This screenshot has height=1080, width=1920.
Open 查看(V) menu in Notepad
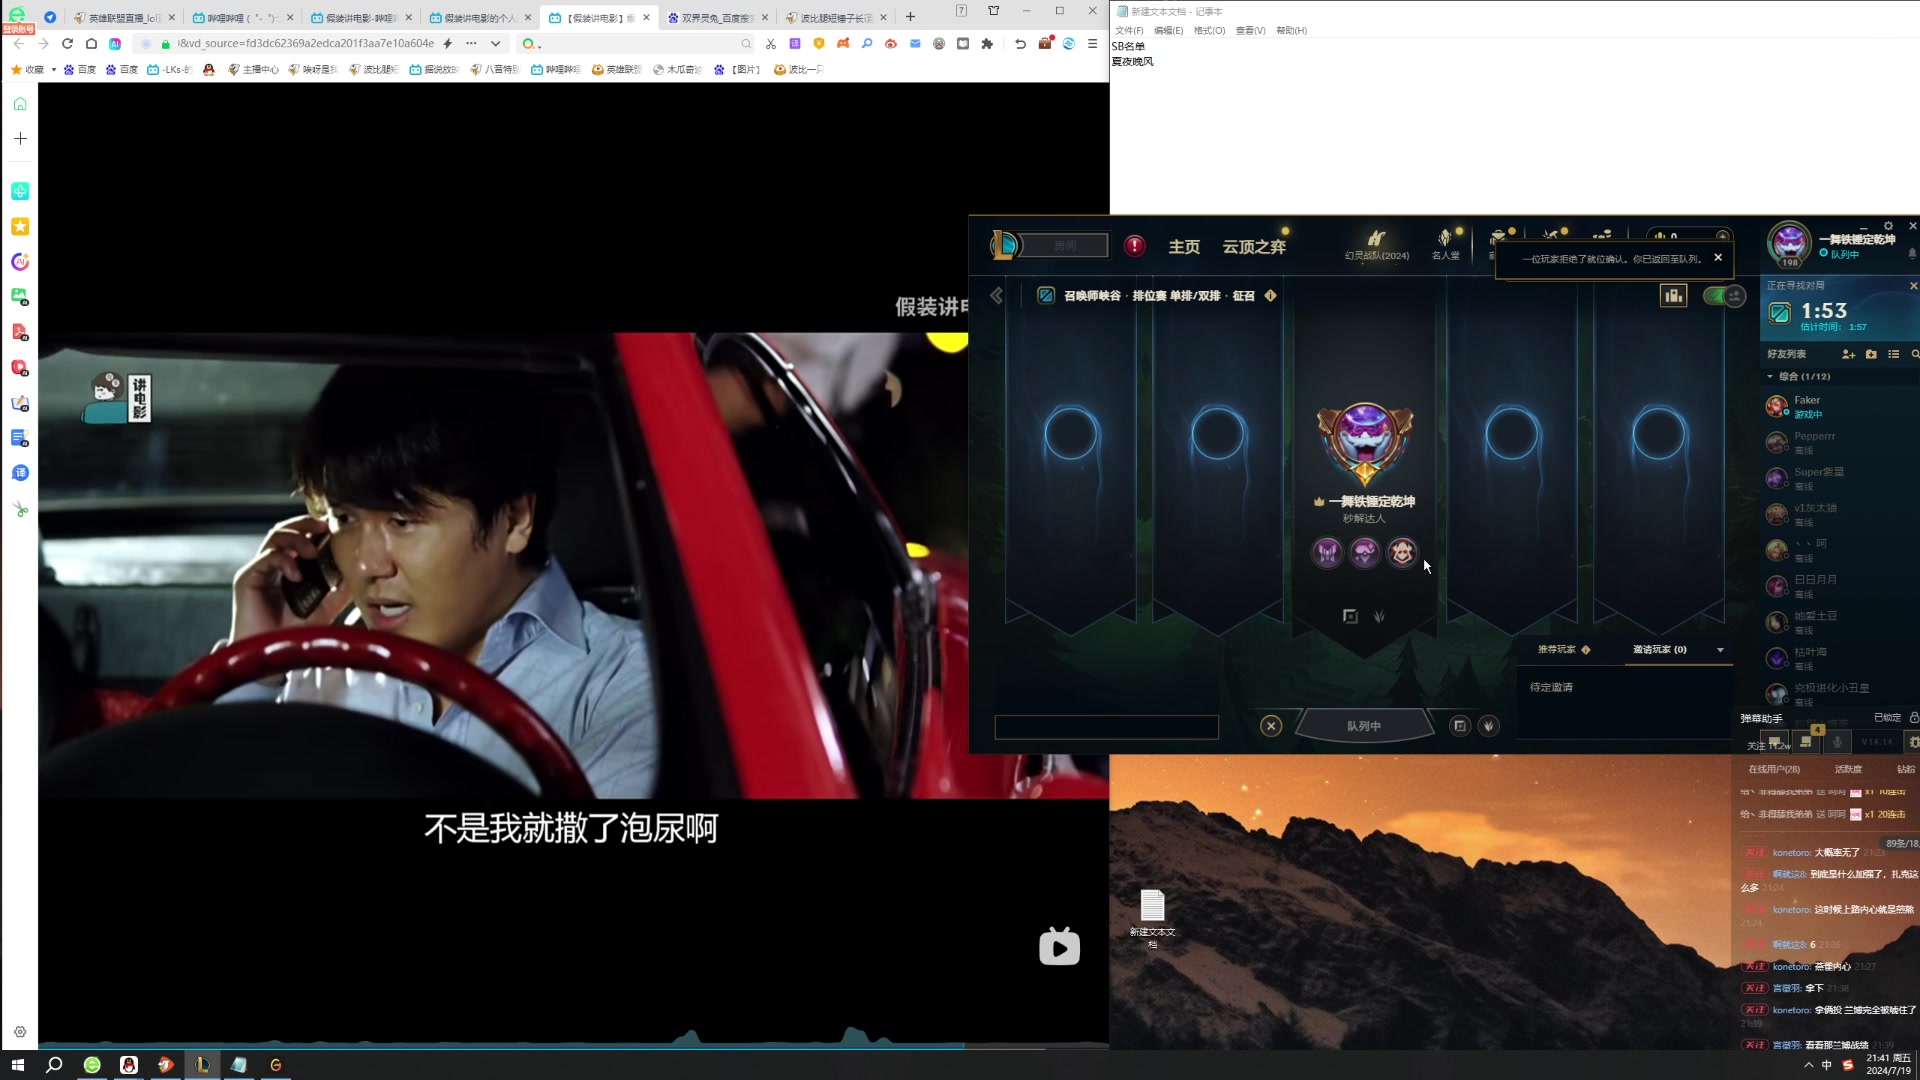(x=1250, y=31)
